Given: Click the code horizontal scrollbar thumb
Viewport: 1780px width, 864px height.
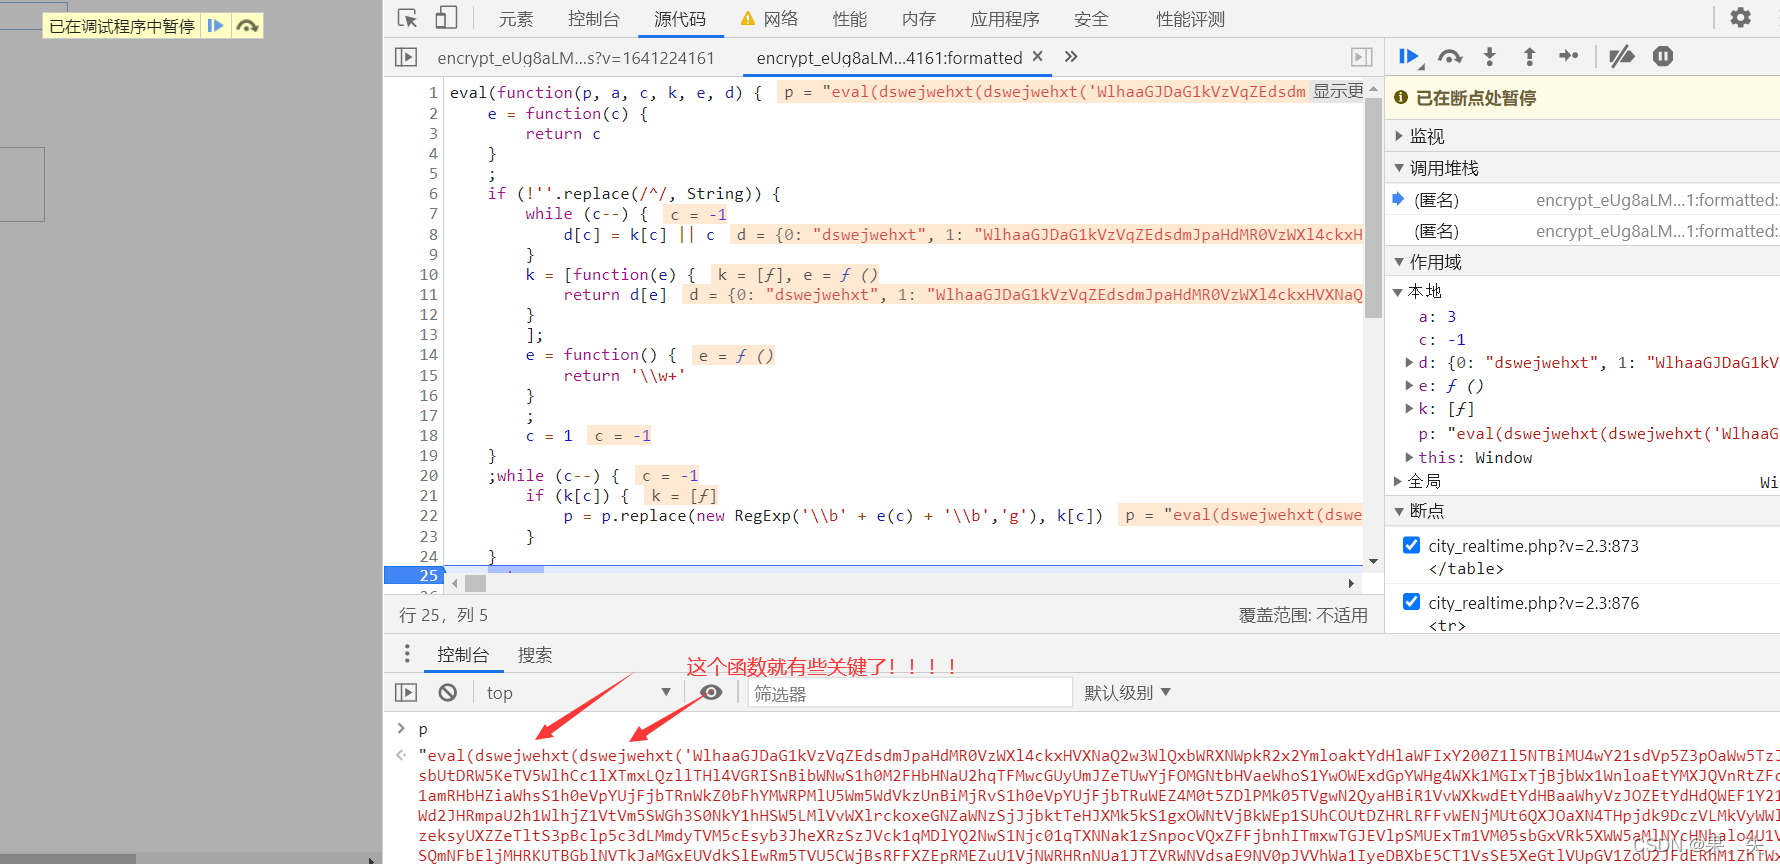Looking at the screenshot, I should click(475, 583).
